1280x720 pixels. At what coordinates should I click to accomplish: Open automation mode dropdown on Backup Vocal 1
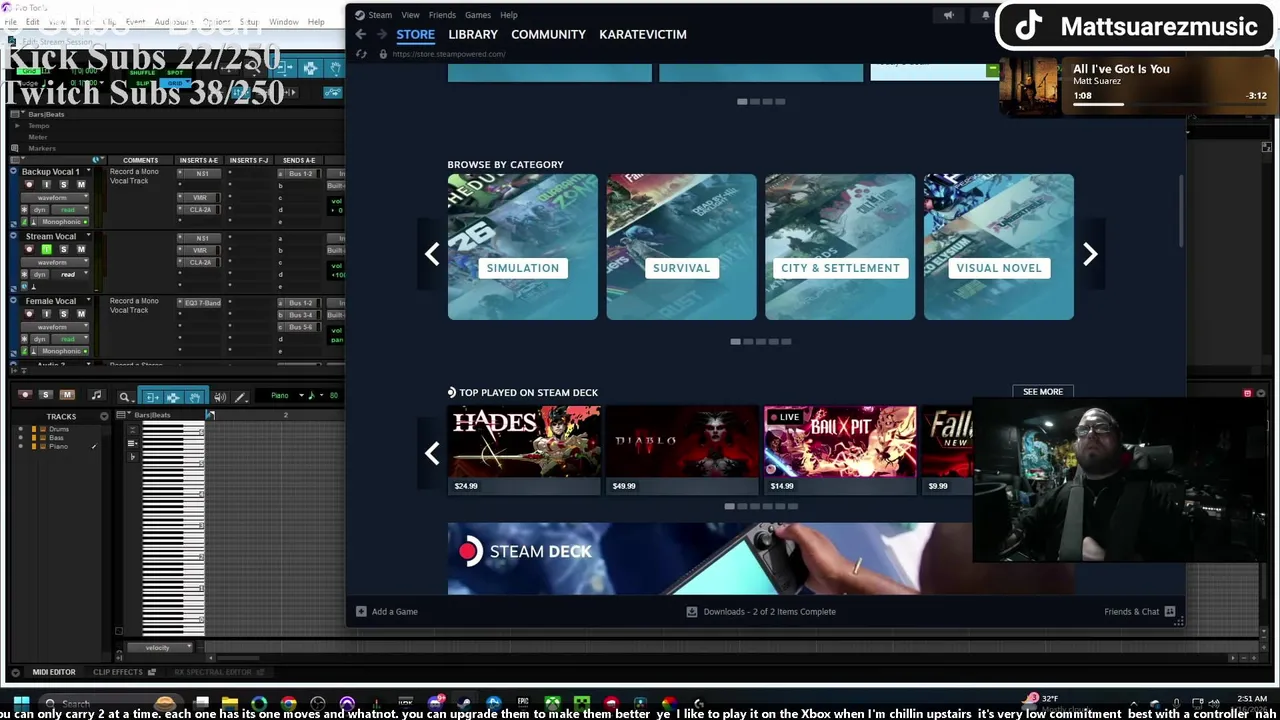tap(70, 210)
